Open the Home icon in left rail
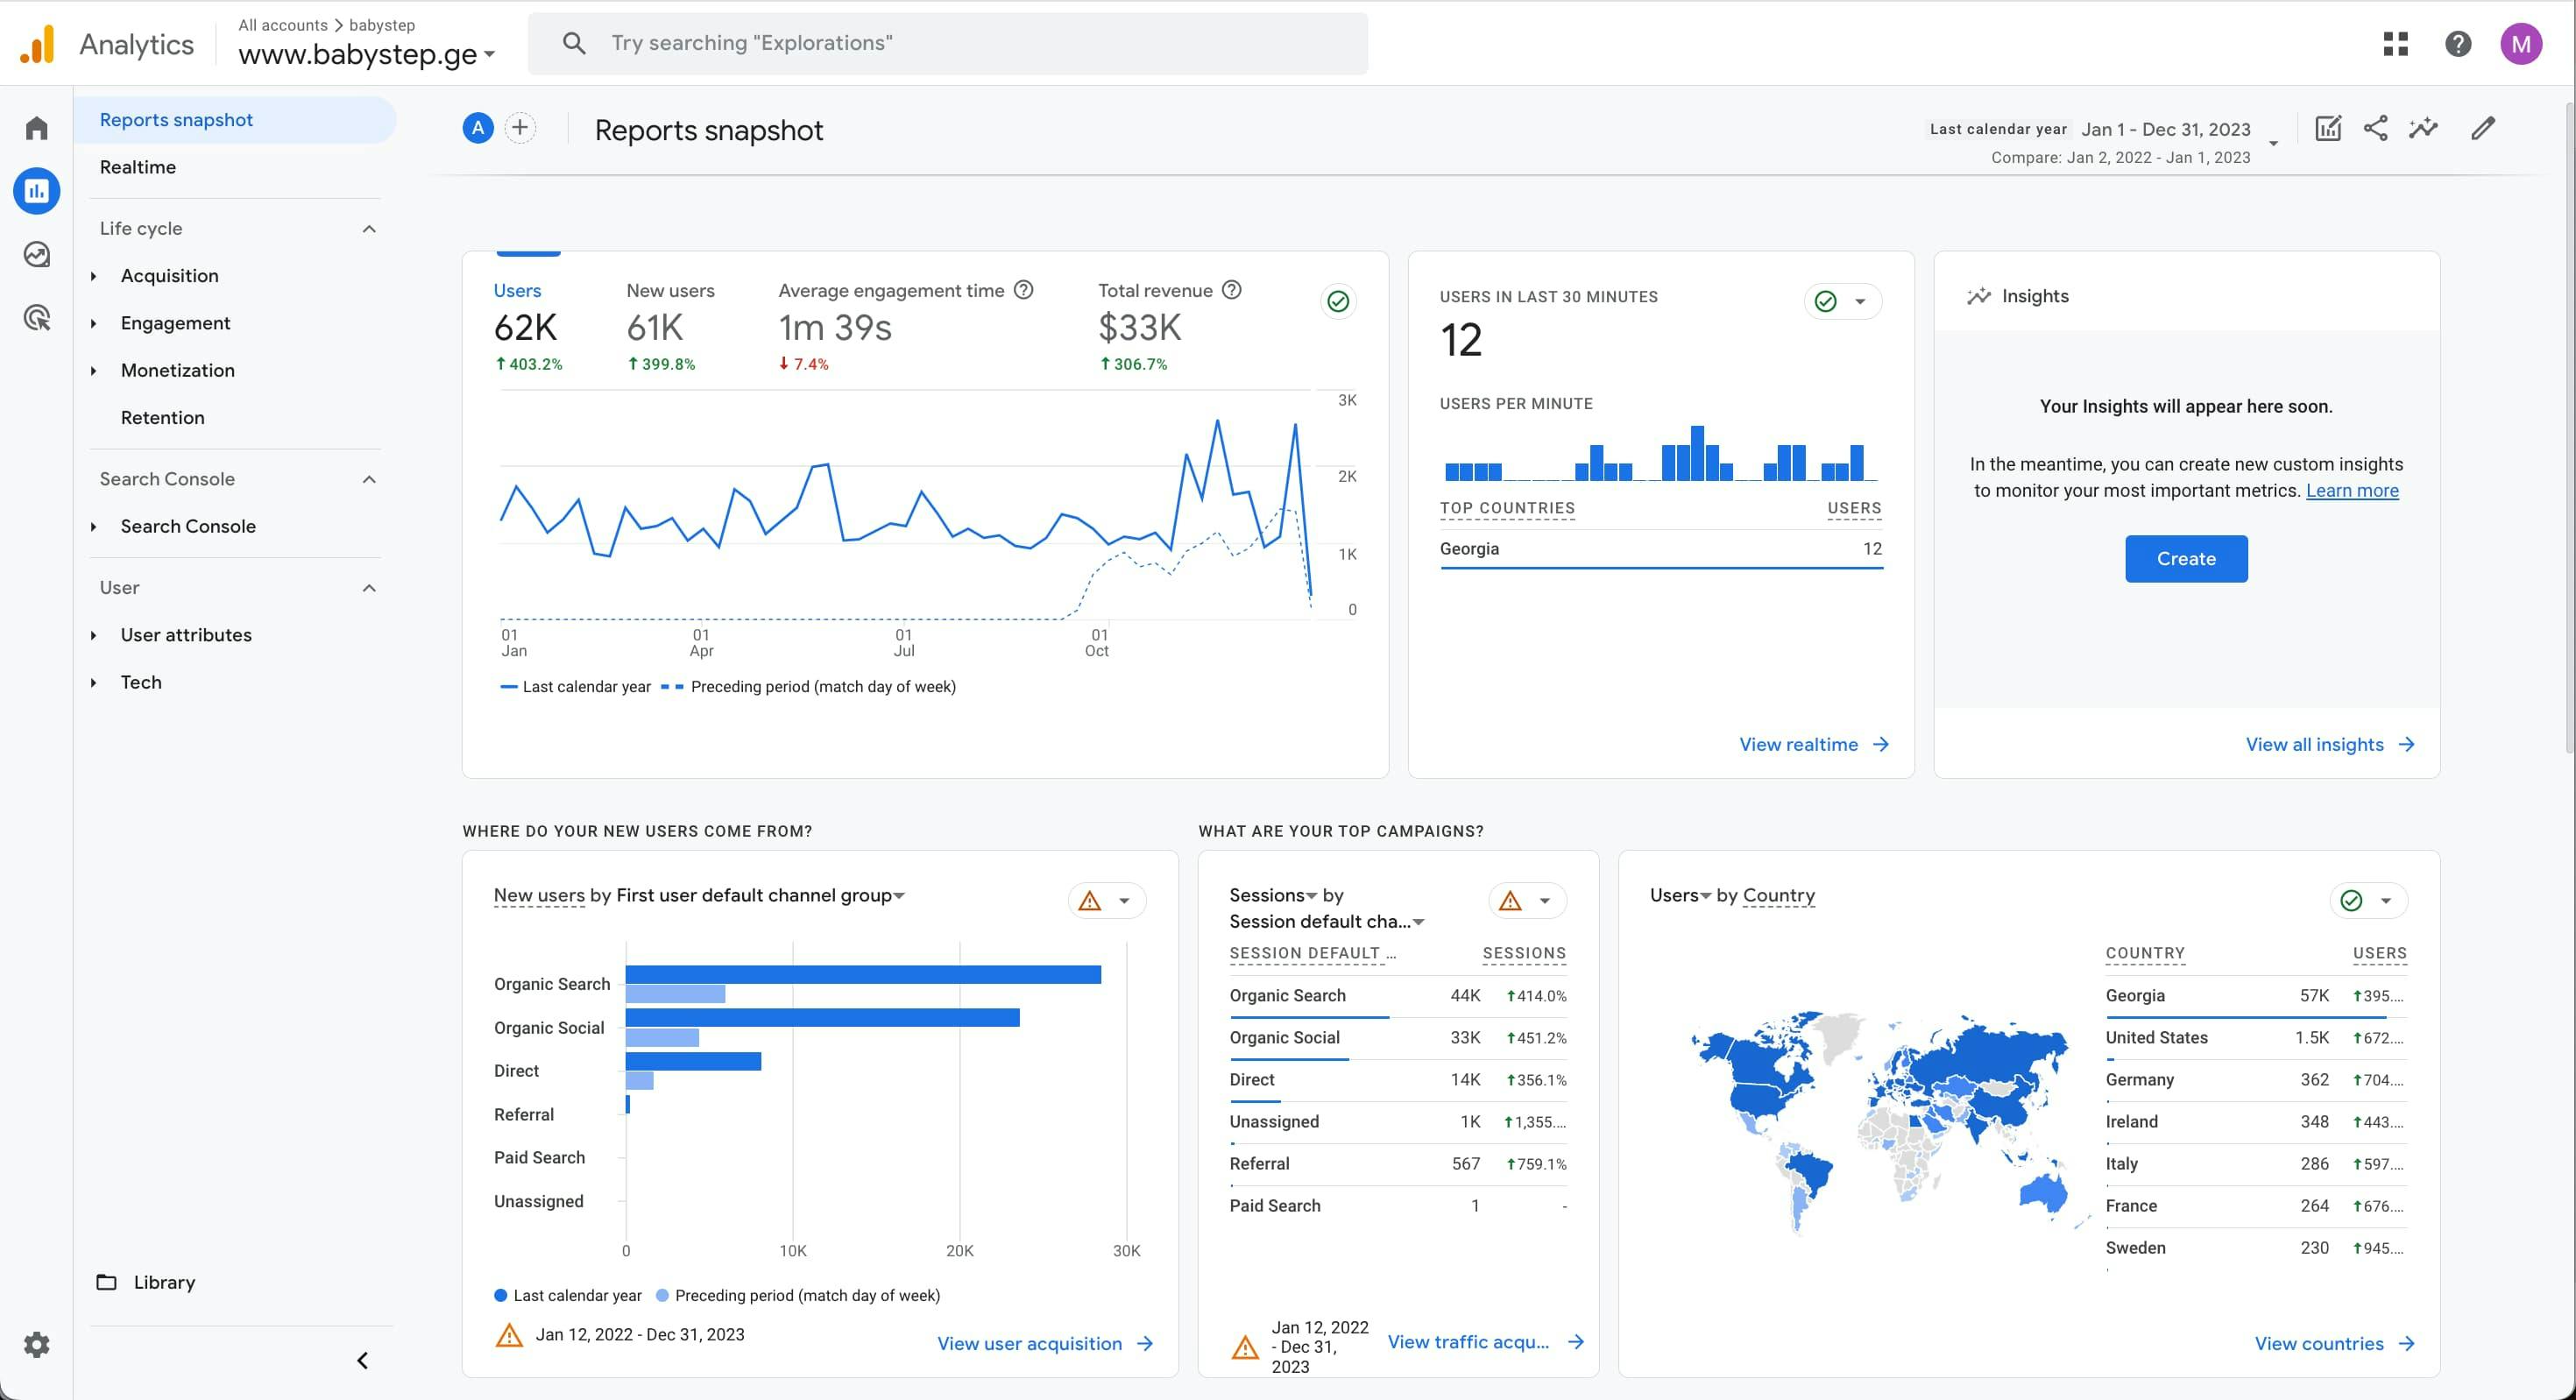Screen dimensions: 2576x1400 coord(37,128)
